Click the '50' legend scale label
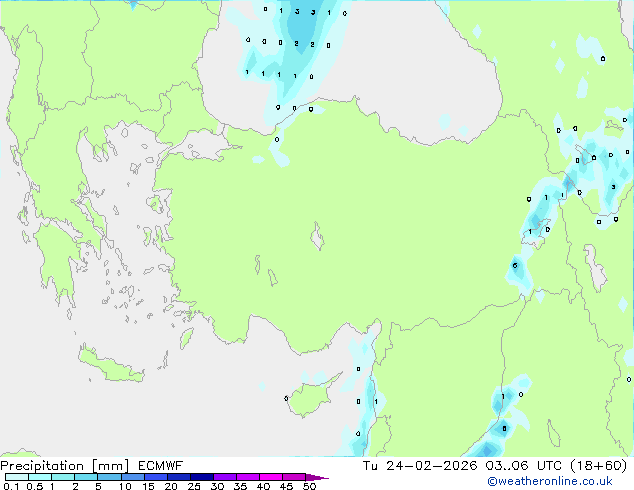634x490 pixels. [309, 486]
